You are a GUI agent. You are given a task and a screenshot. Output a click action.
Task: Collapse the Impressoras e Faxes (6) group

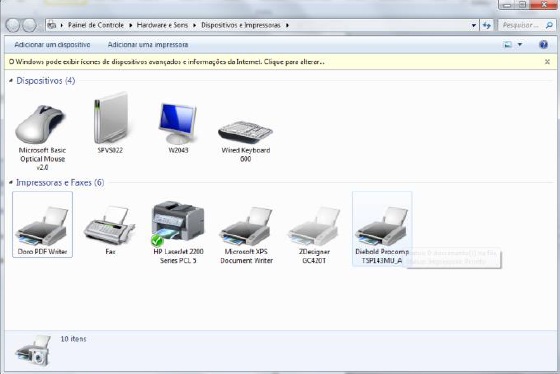pos(11,183)
